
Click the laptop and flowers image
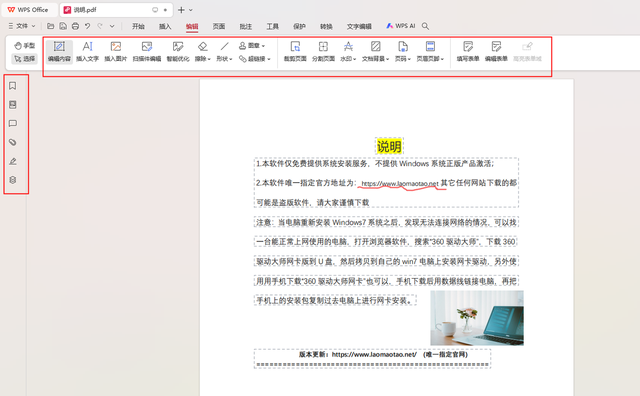[x=477, y=318]
